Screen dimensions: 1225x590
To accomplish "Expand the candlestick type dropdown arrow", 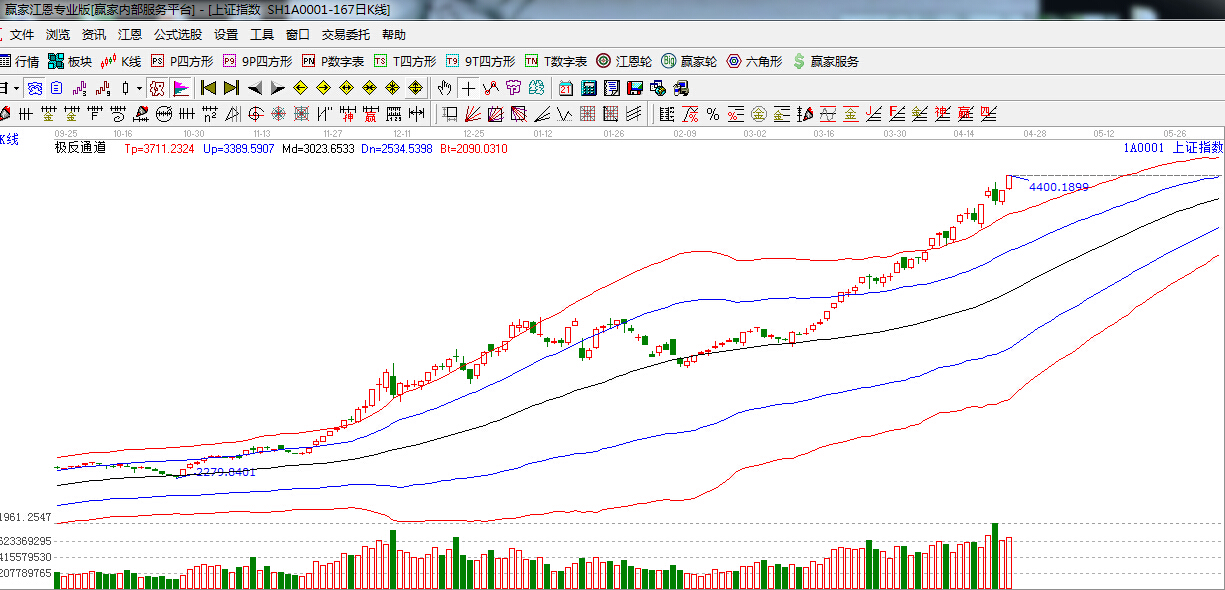I will coord(139,88).
